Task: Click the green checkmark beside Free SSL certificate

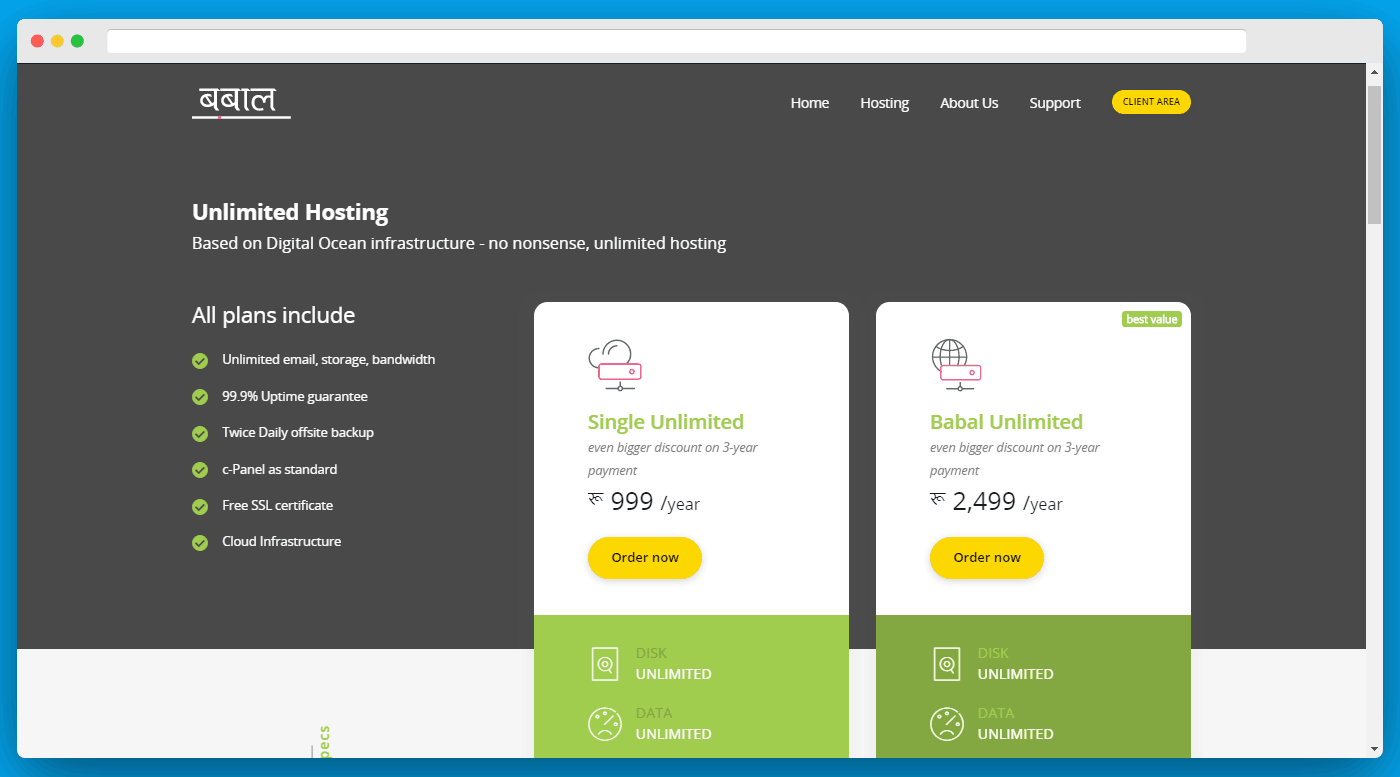Action: pyautogui.click(x=200, y=506)
